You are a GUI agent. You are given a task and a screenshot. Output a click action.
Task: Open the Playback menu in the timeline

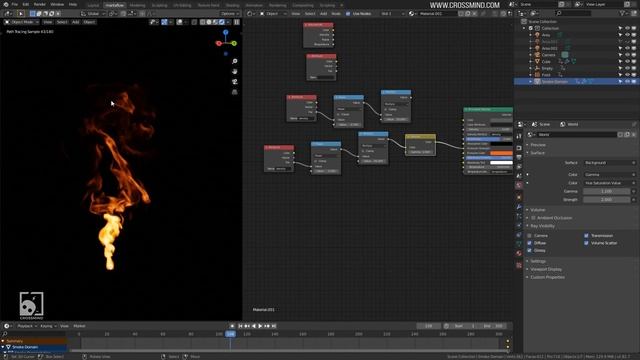pos(27,326)
